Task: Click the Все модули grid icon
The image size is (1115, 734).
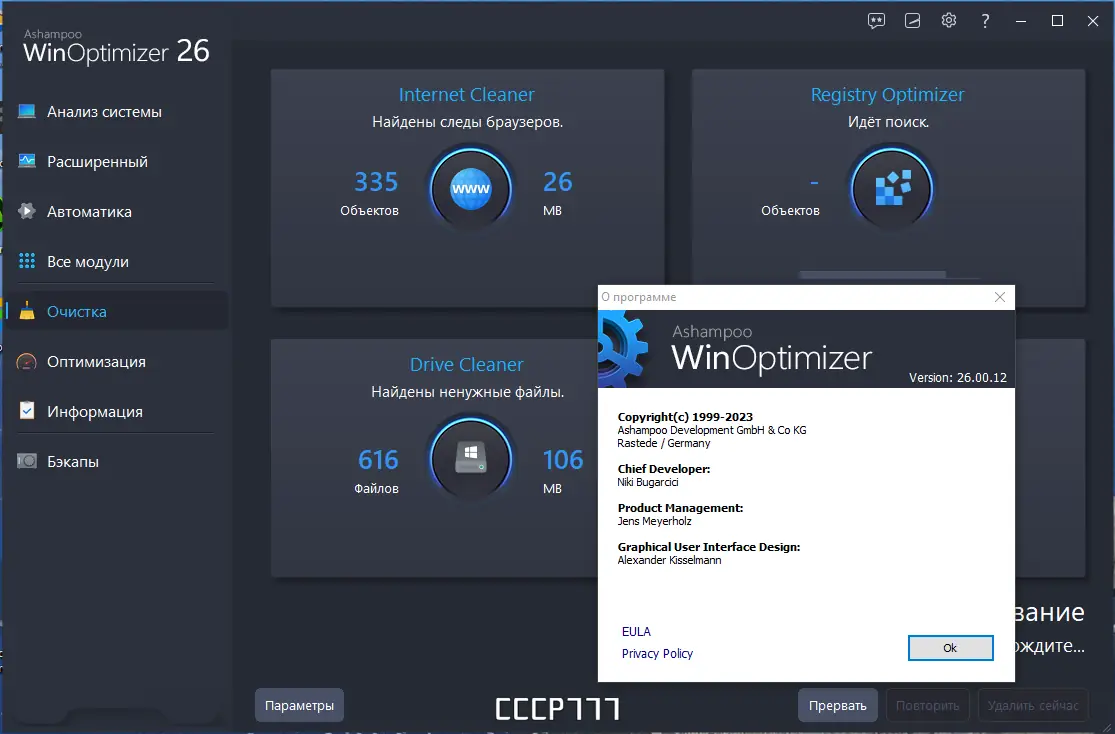Action: (x=27, y=261)
